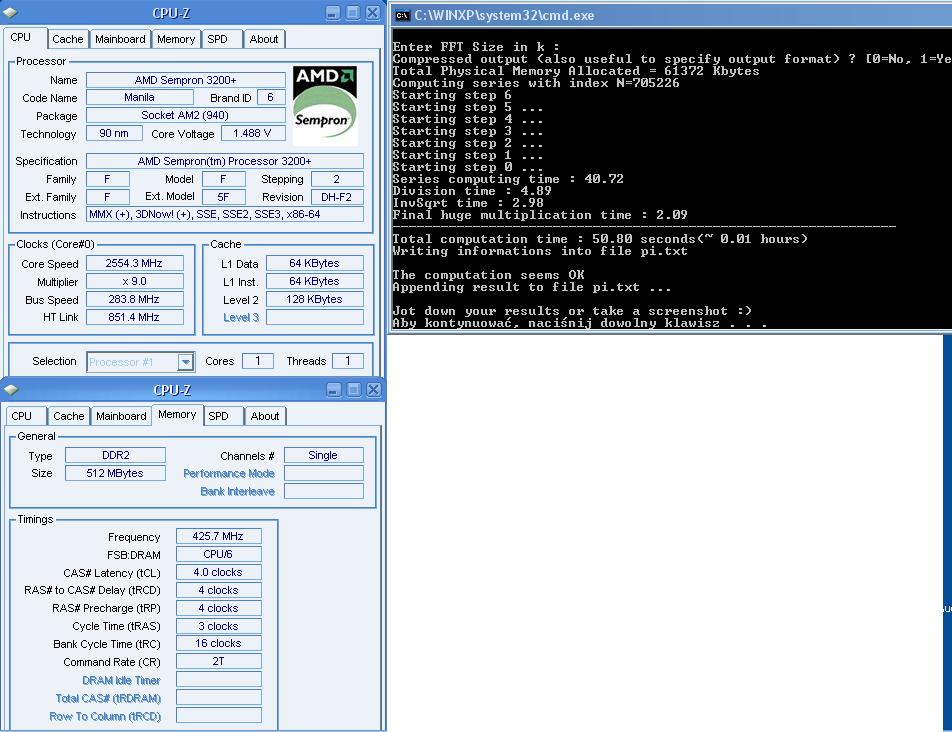Viewport: 952px width, 732px height.
Task: Select Mainboard tab in lower CPU-Z window
Action: point(121,416)
